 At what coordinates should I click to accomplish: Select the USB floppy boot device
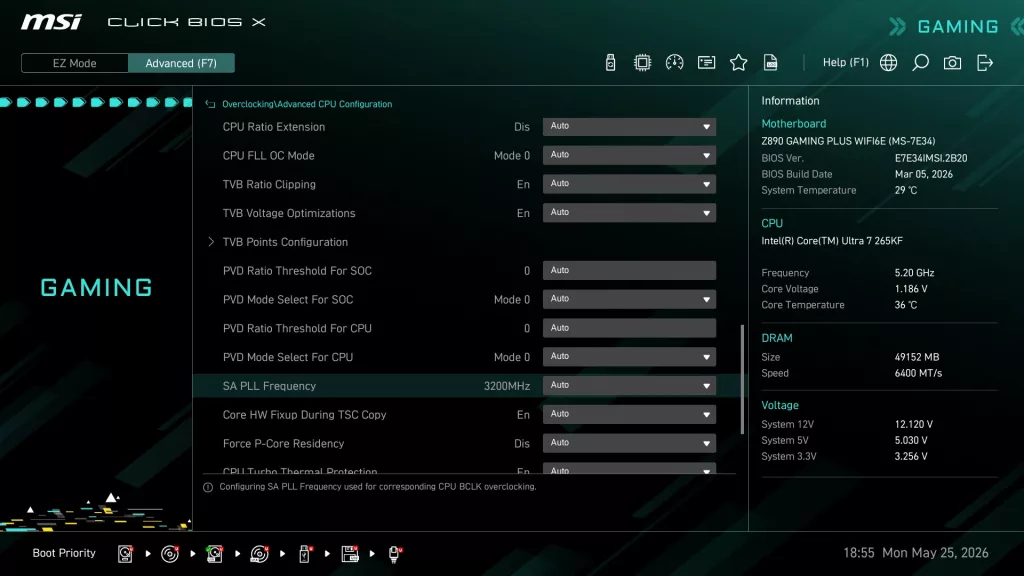350,554
